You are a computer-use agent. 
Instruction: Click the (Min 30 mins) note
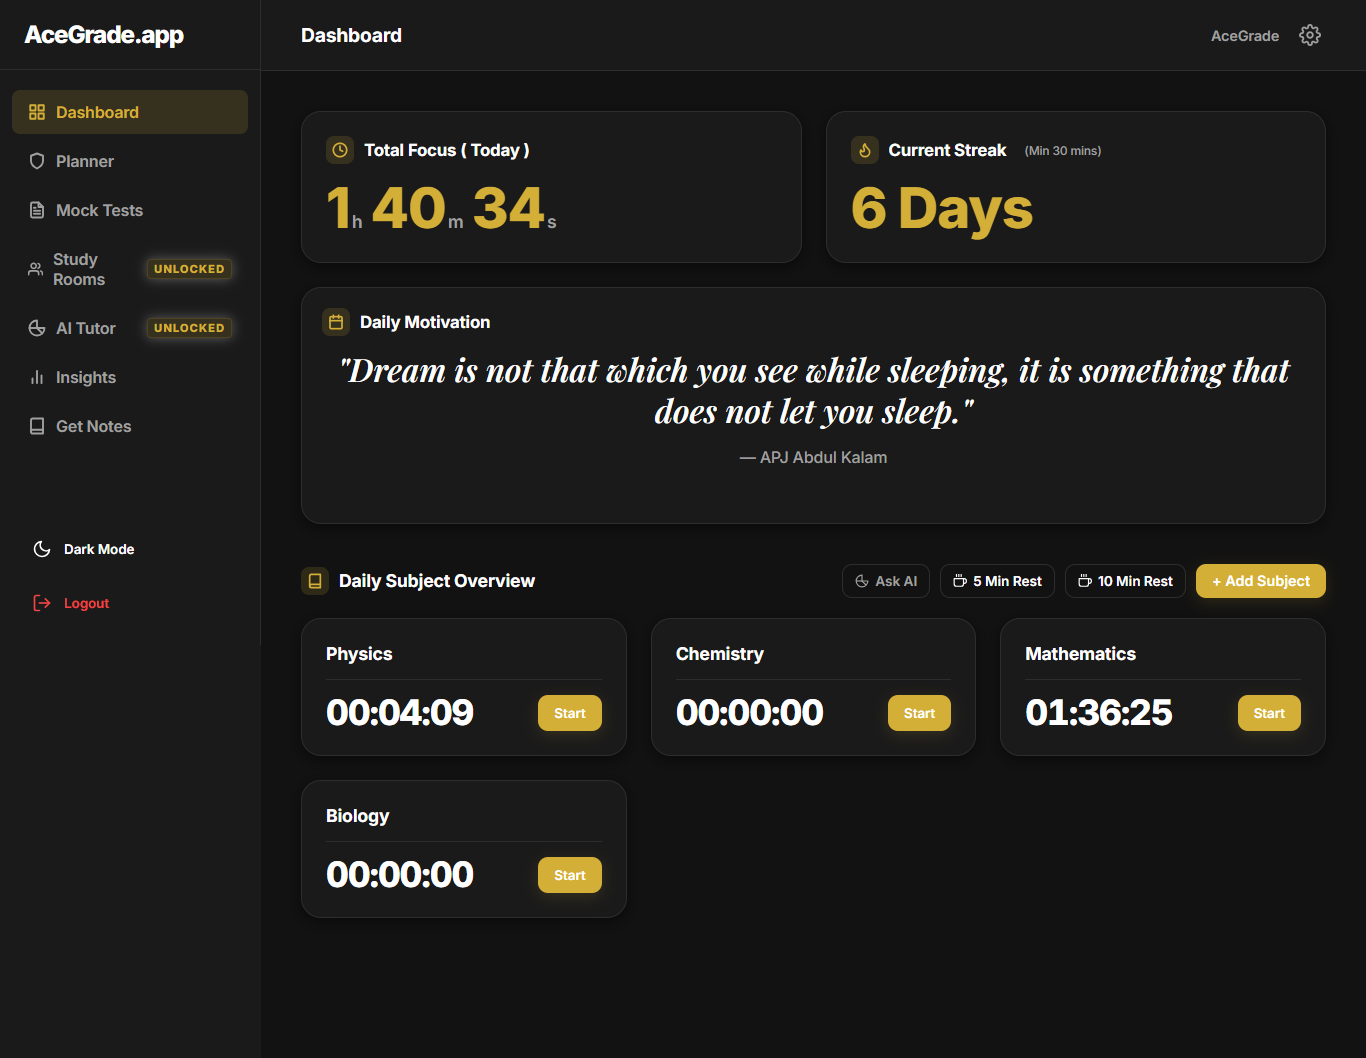click(1063, 151)
